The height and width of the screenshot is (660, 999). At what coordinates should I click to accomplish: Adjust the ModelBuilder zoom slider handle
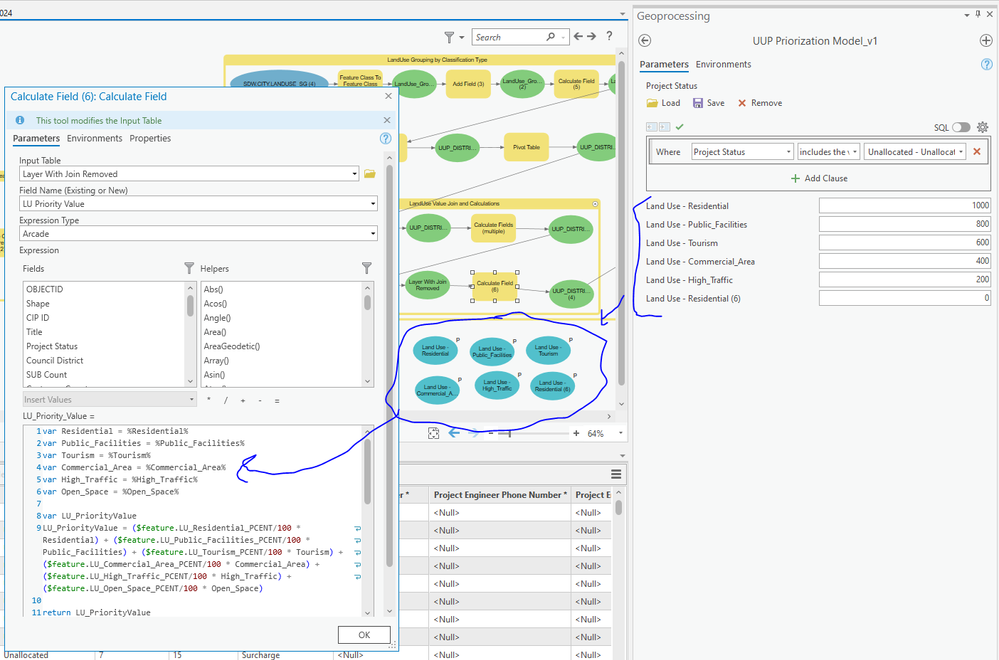(x=509, y=433)
